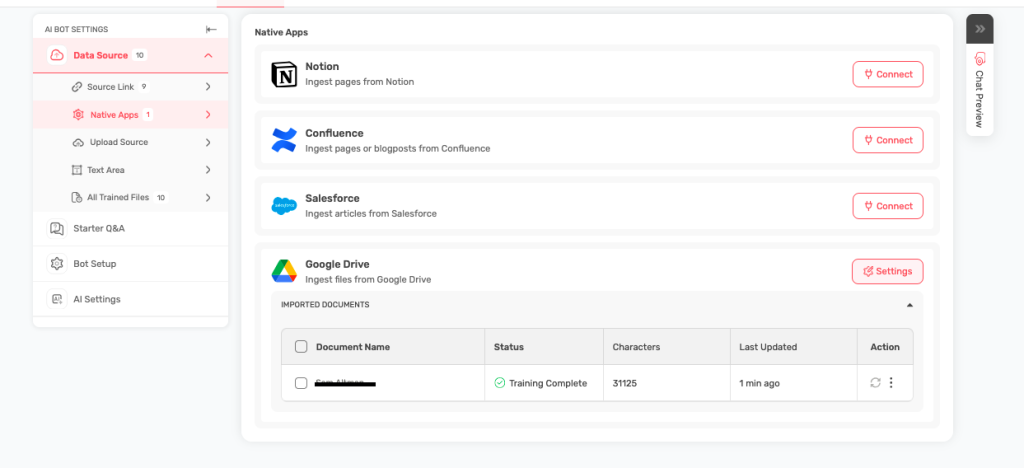Viewport: 1024px width, 468px height.
Task: Collapse the AI Bot Settings sidebar arrow
Action: pyautogui.click(x=211, y=29)
